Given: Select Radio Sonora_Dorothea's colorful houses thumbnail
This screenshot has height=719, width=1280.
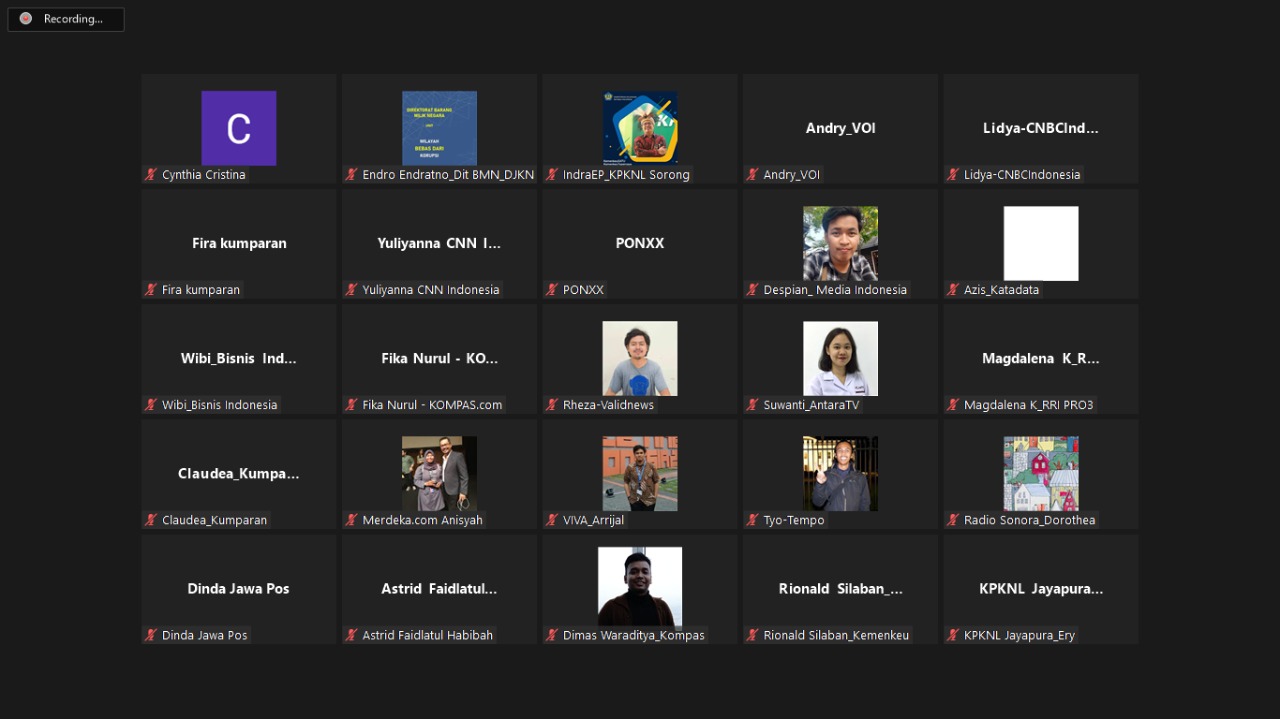Looking at the screenshot, I should pyautogui.click(x=1040, y=473).
